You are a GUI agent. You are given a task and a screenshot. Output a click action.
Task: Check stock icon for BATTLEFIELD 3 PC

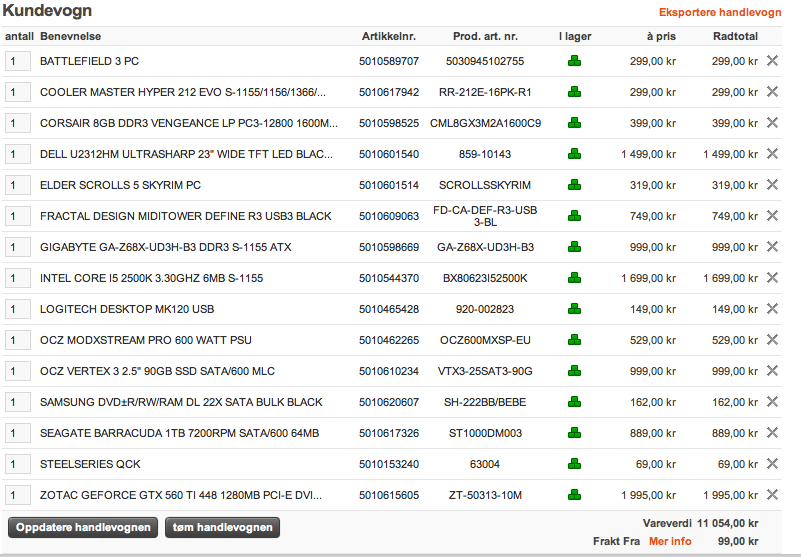click(x=575, y=61)
